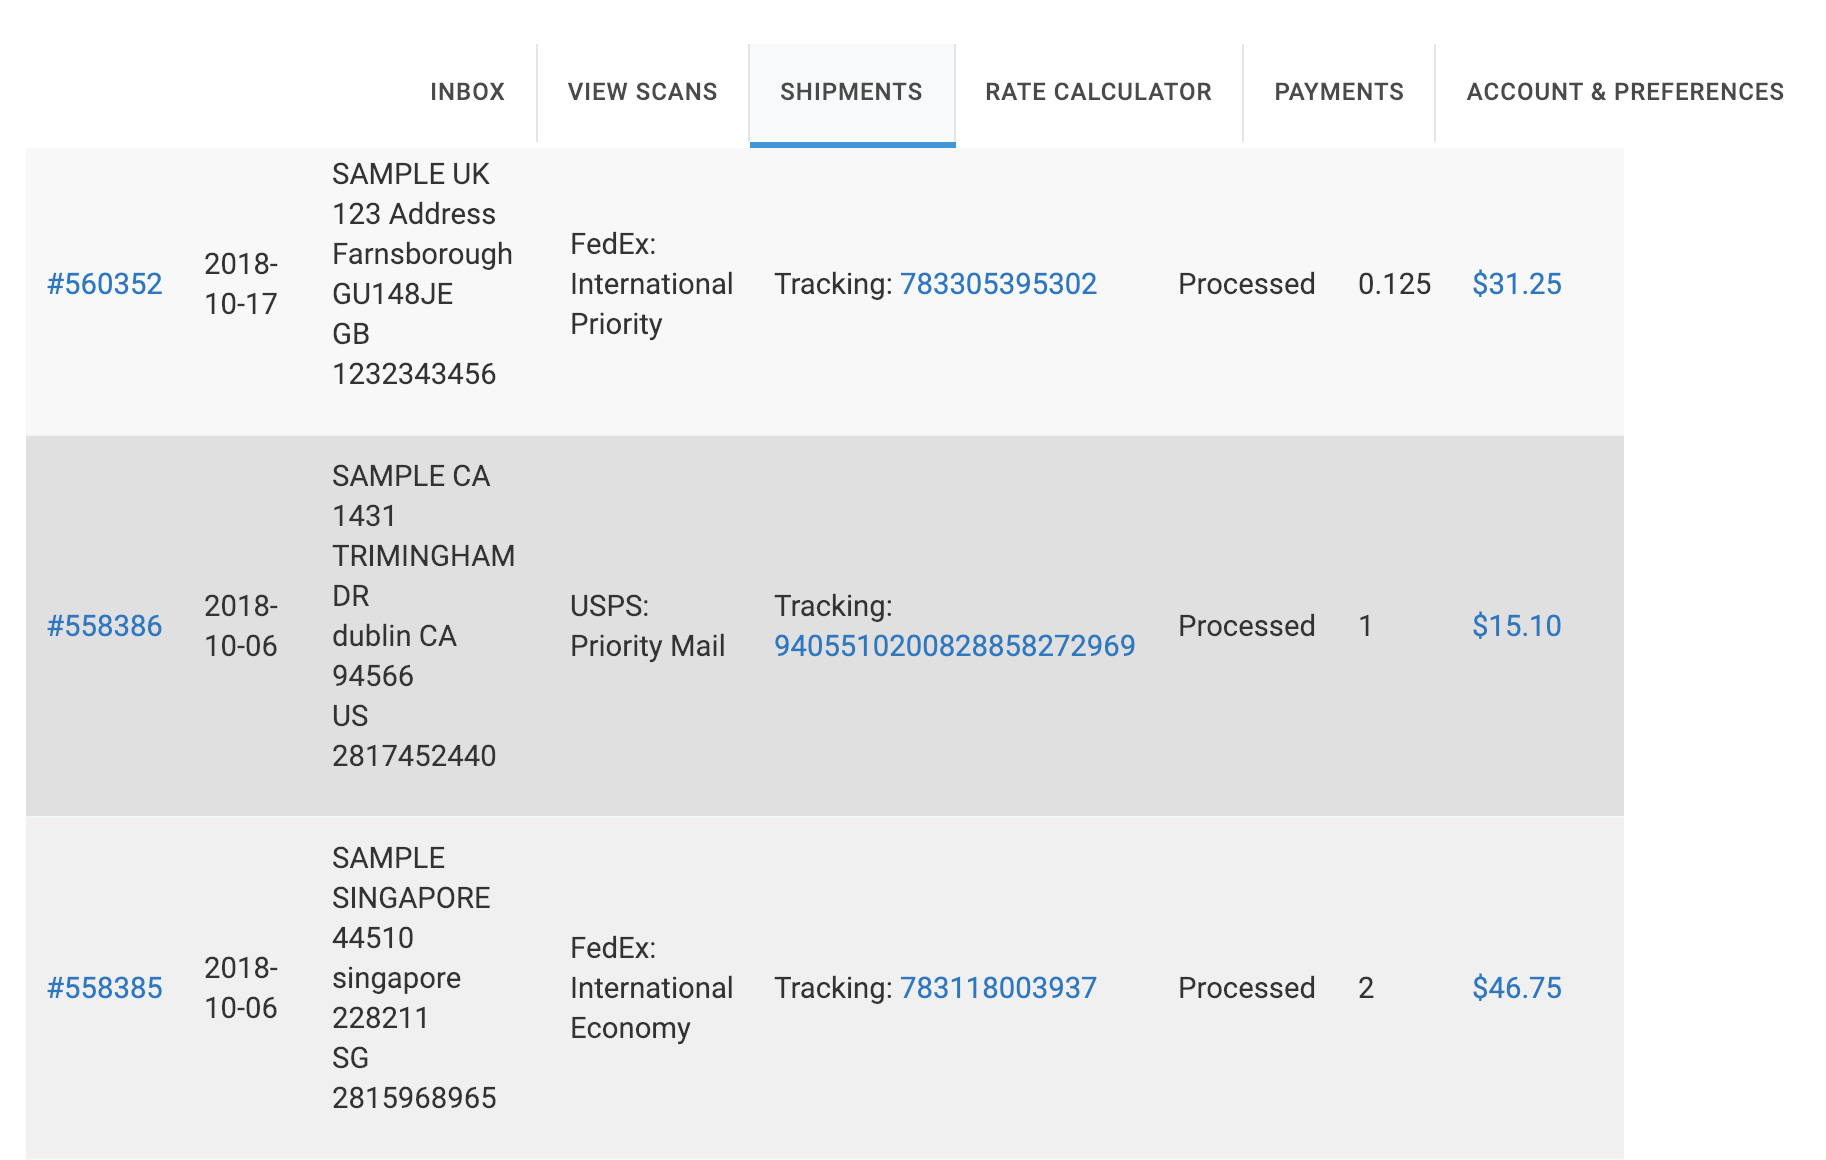Image resolution: width=1826 pixels, height=1160 pixels.
Task: Click the SAMPLE UK address cell
Action: [421, 274]
